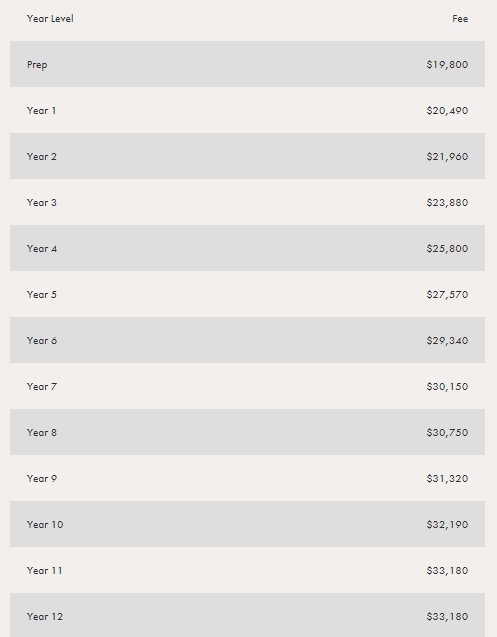Select the Year 1 row label
Image resolution: width=497 pixels, height=637 pixels.
[41, 110]
